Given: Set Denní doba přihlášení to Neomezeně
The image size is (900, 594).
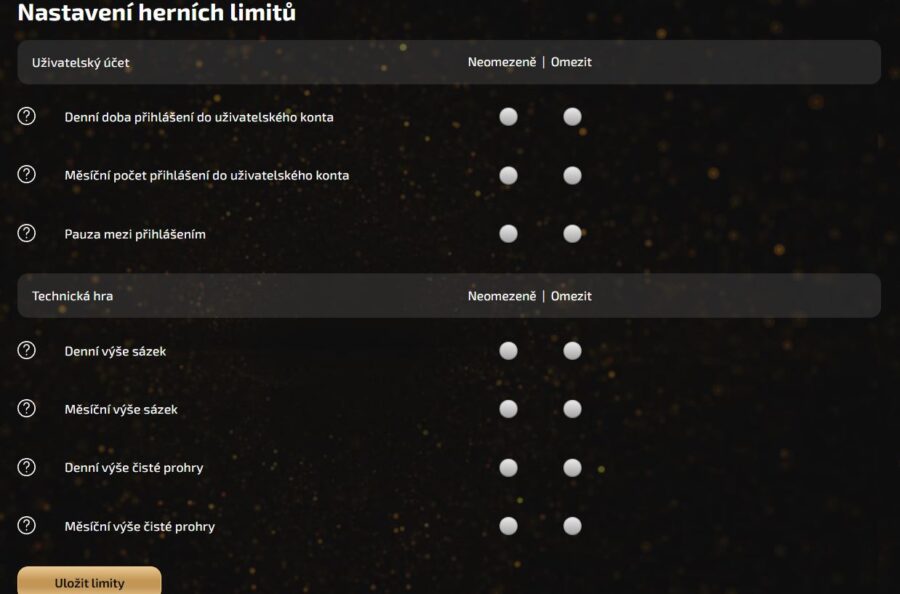Looking at the screenshot, I should point(508,117).
